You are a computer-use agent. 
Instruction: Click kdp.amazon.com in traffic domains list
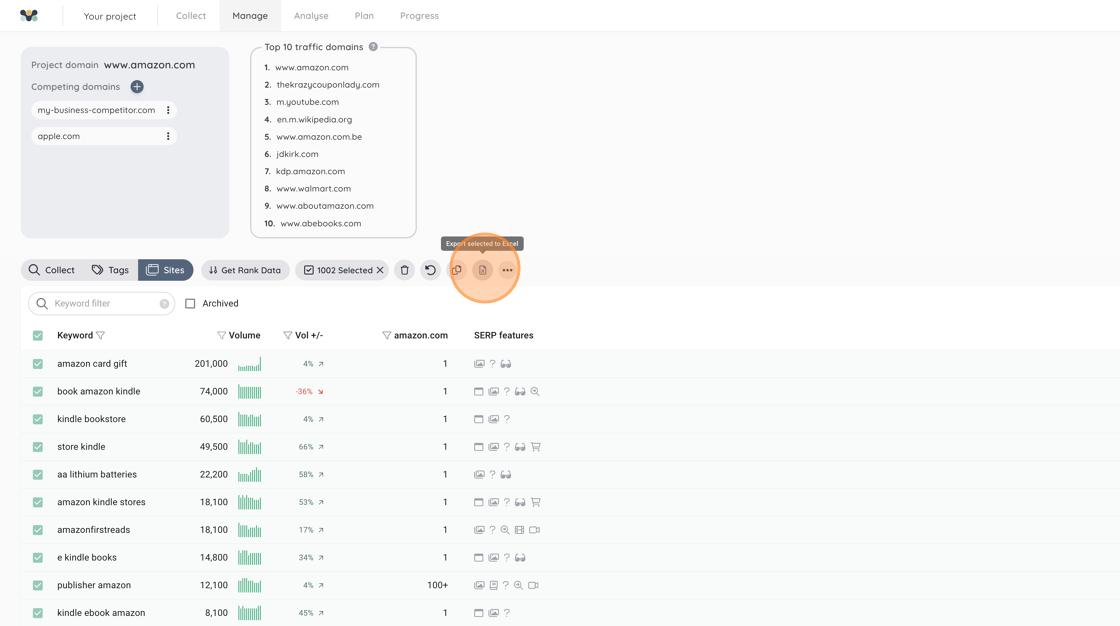pos(311,172)
